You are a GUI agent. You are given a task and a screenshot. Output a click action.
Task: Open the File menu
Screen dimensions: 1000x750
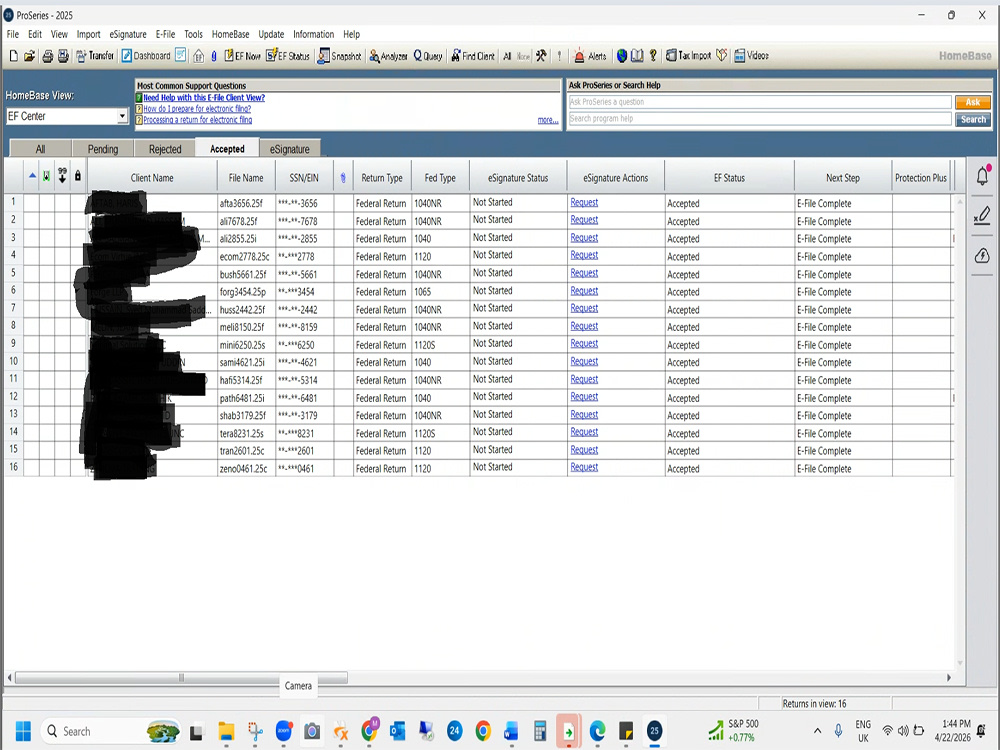tap(13, 34)
